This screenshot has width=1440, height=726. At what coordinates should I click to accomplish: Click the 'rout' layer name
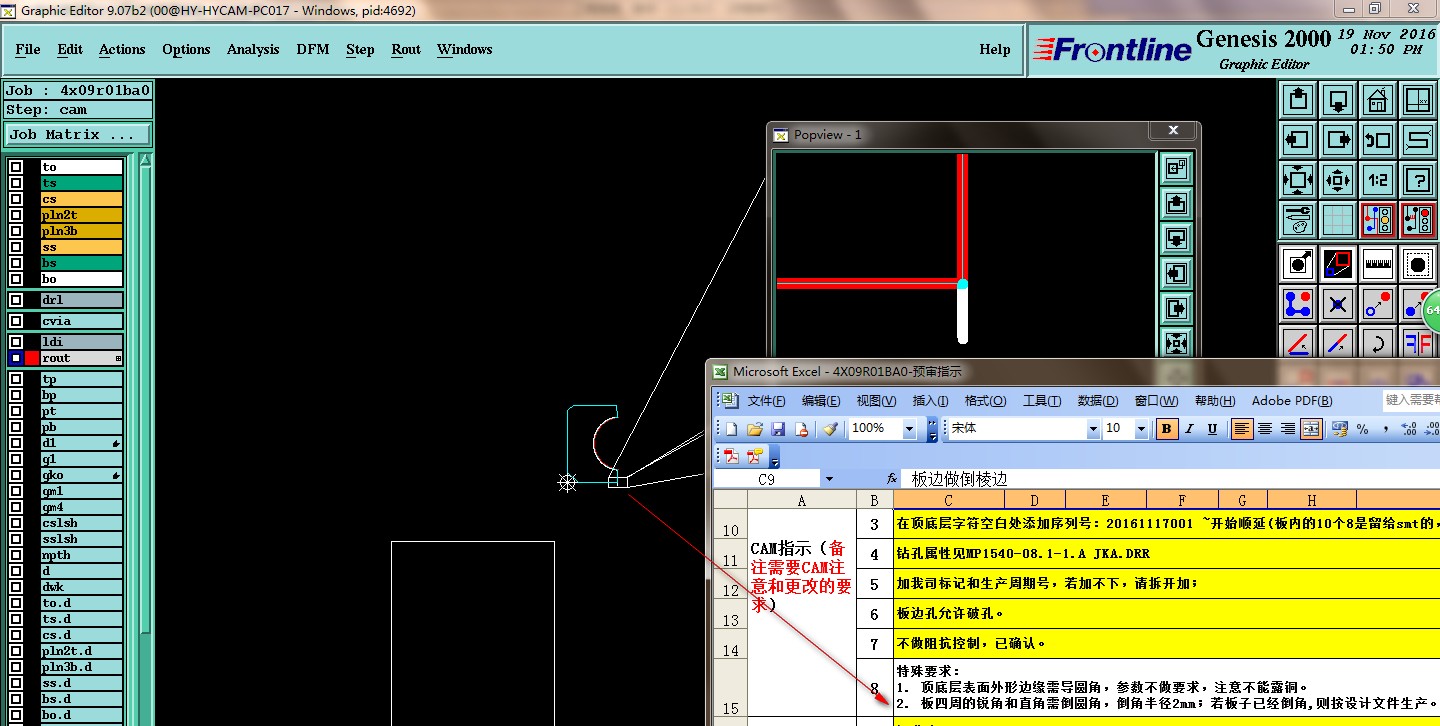click(82, 358)
